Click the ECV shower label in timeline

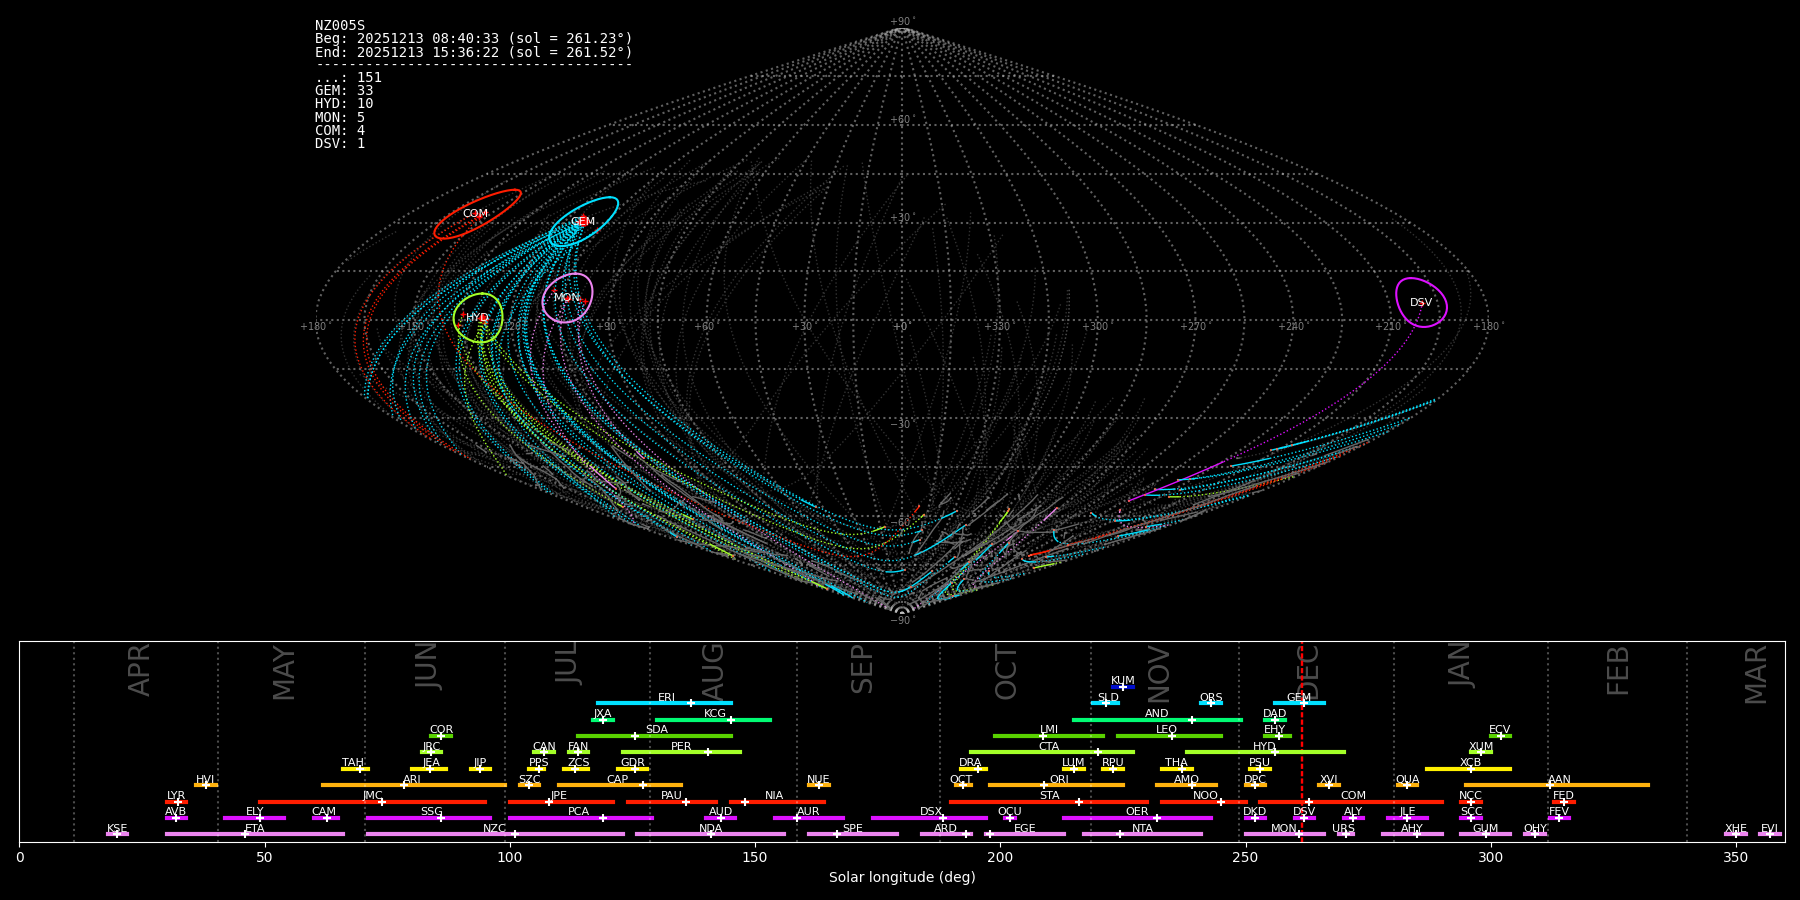point(1500,730)
